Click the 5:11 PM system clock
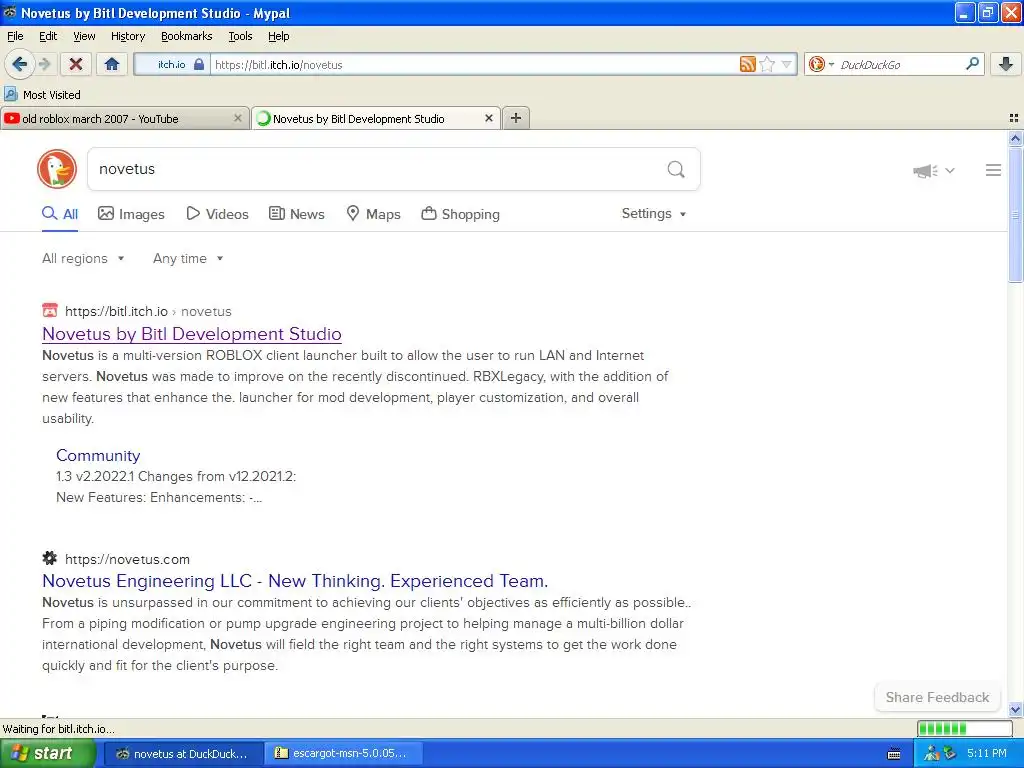 coord(987,753)
